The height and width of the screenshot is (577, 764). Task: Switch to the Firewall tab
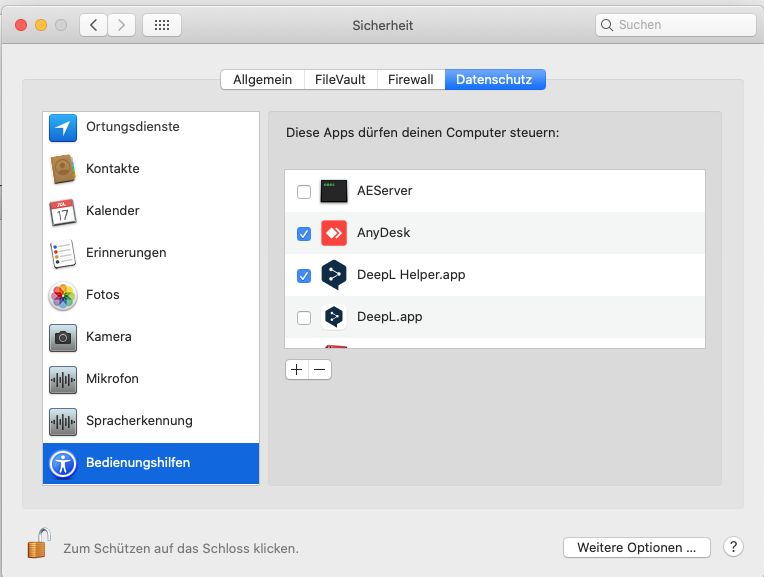click(x=411, y=79)
